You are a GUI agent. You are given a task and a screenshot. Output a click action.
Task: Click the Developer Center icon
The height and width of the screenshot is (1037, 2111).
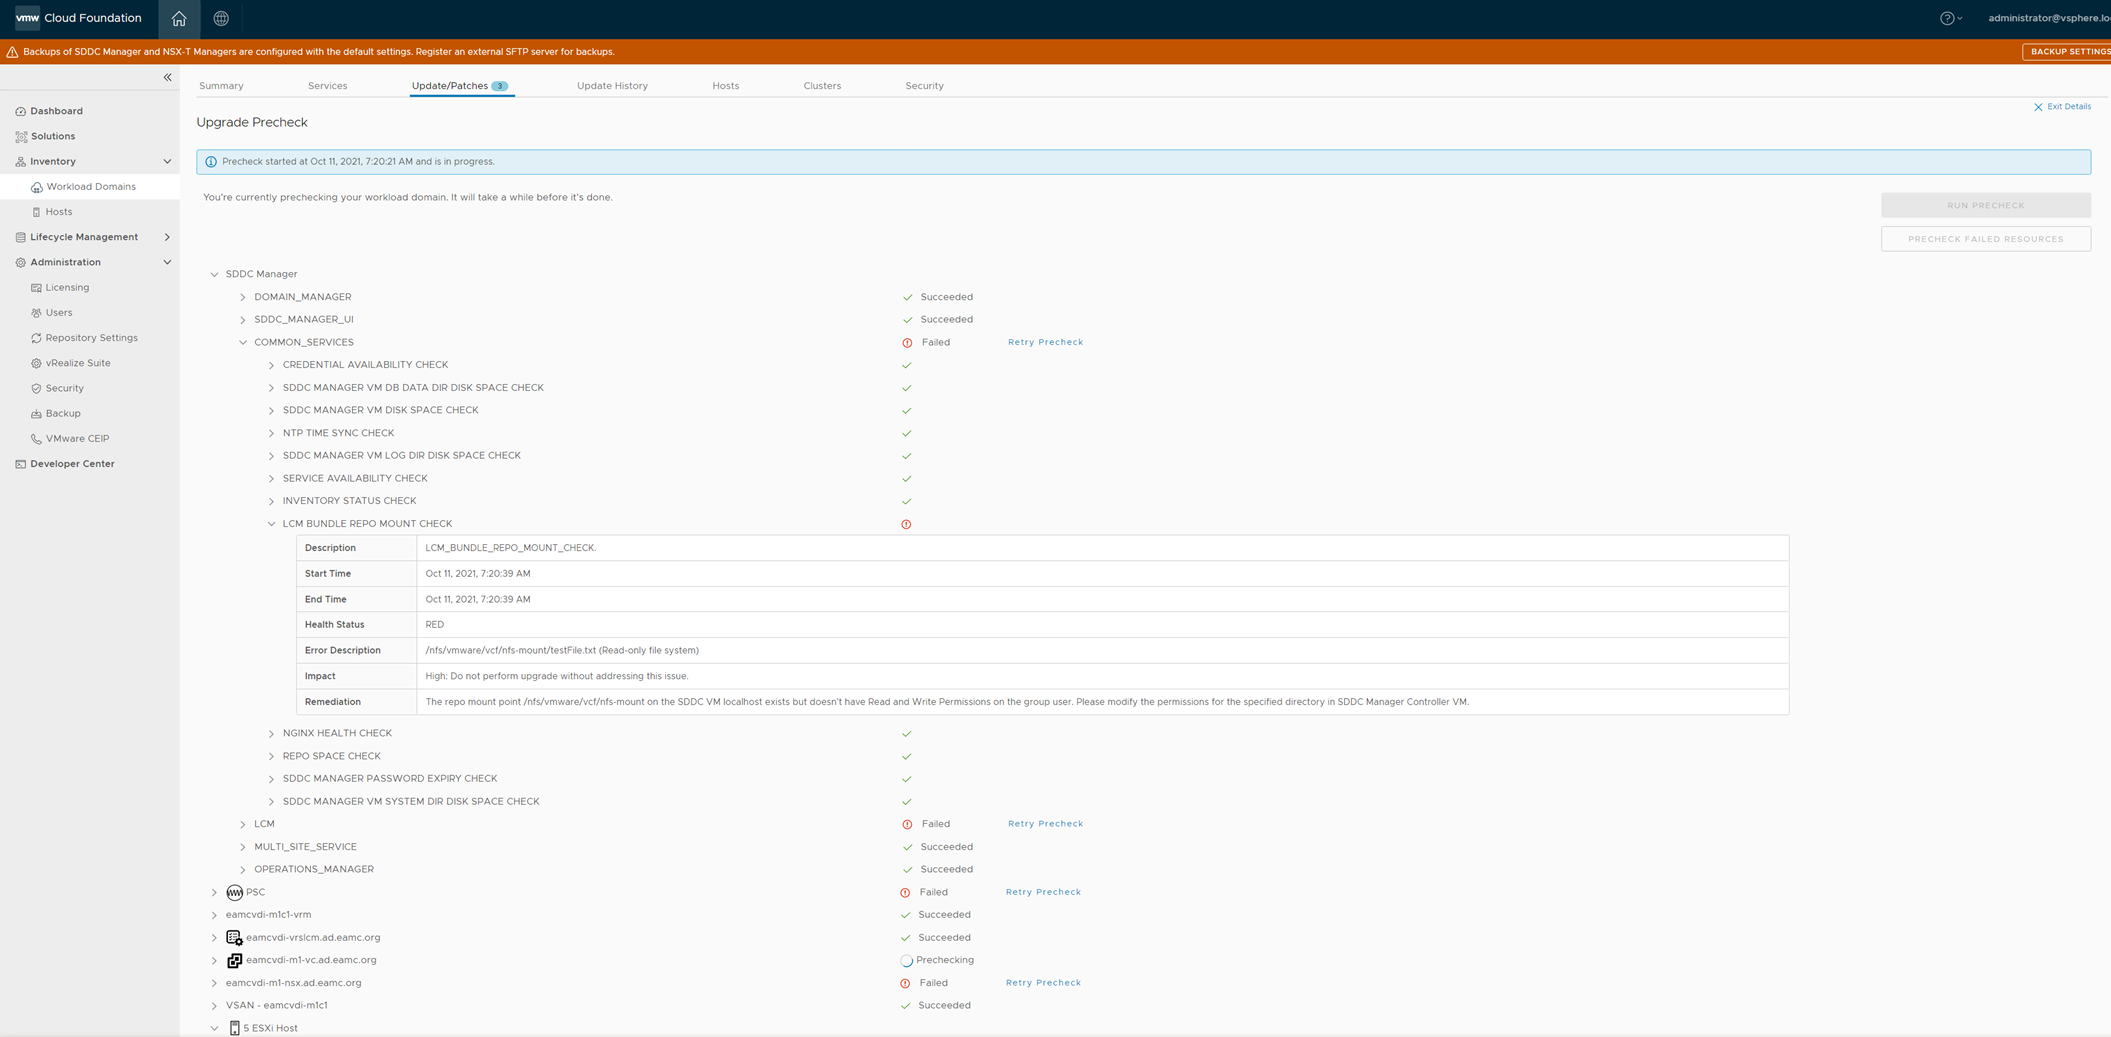point(21,464)
